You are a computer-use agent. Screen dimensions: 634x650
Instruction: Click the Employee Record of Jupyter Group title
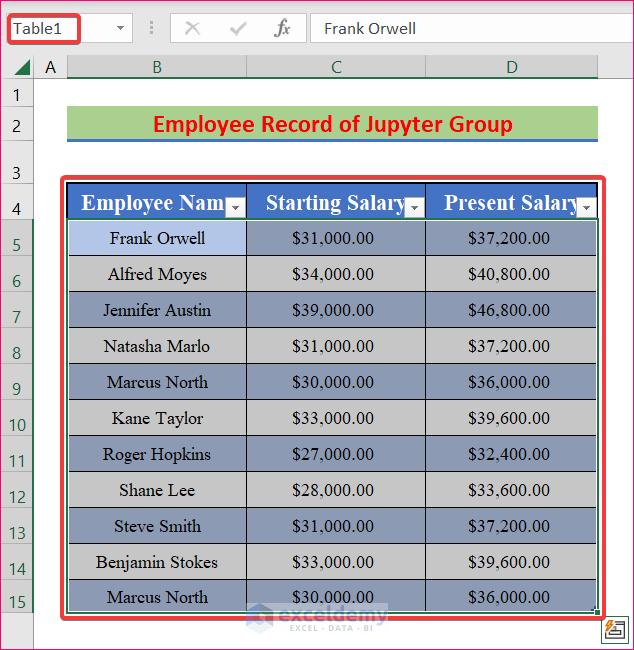(333, 124)
